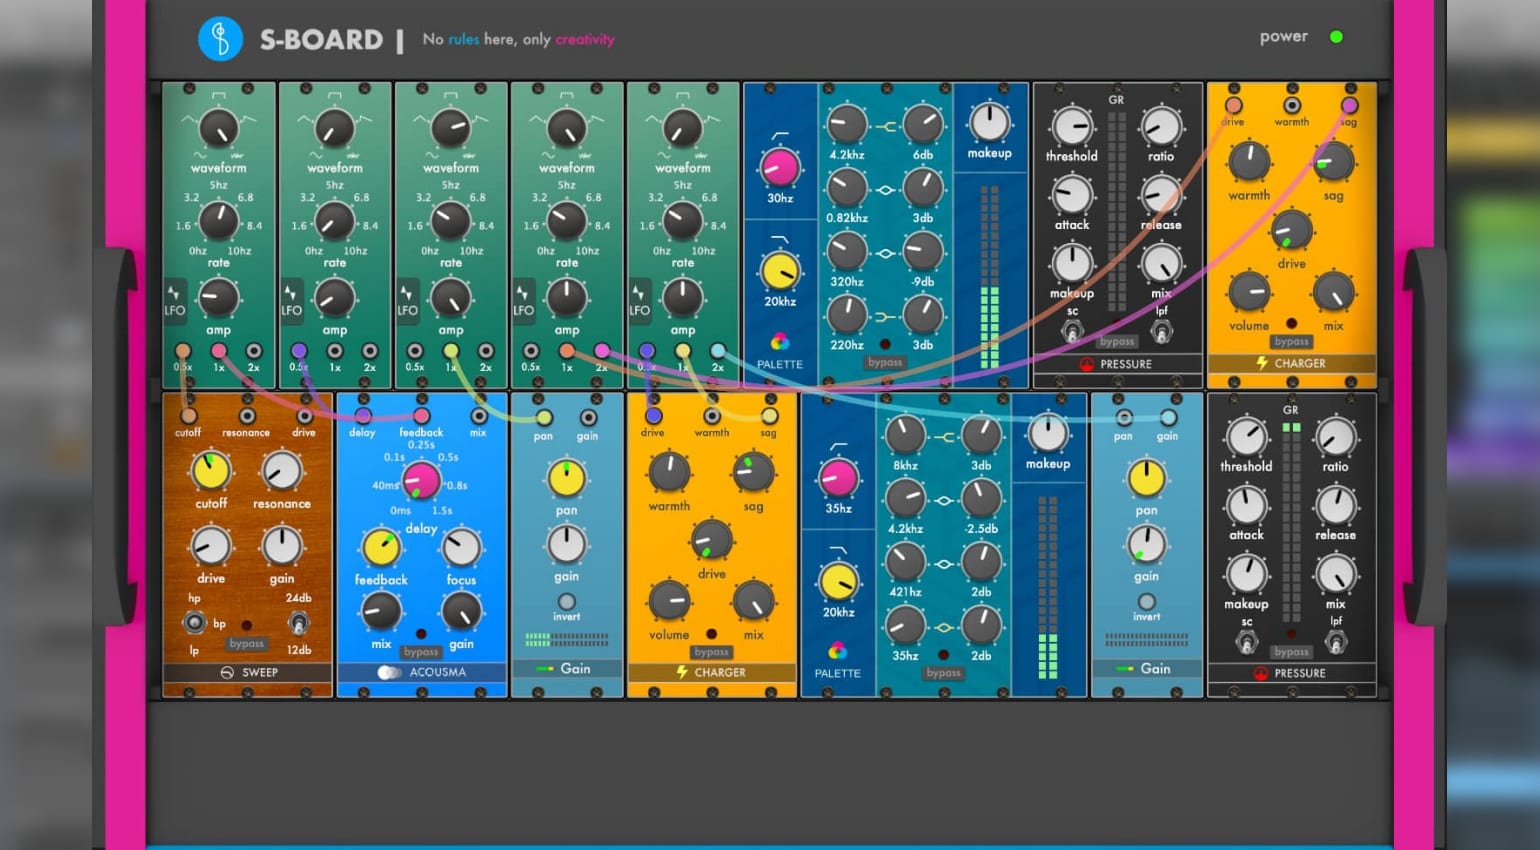
Task: Click the high-pass slope icon above 35hz pink knob
Action: click(x=838, y=446)
